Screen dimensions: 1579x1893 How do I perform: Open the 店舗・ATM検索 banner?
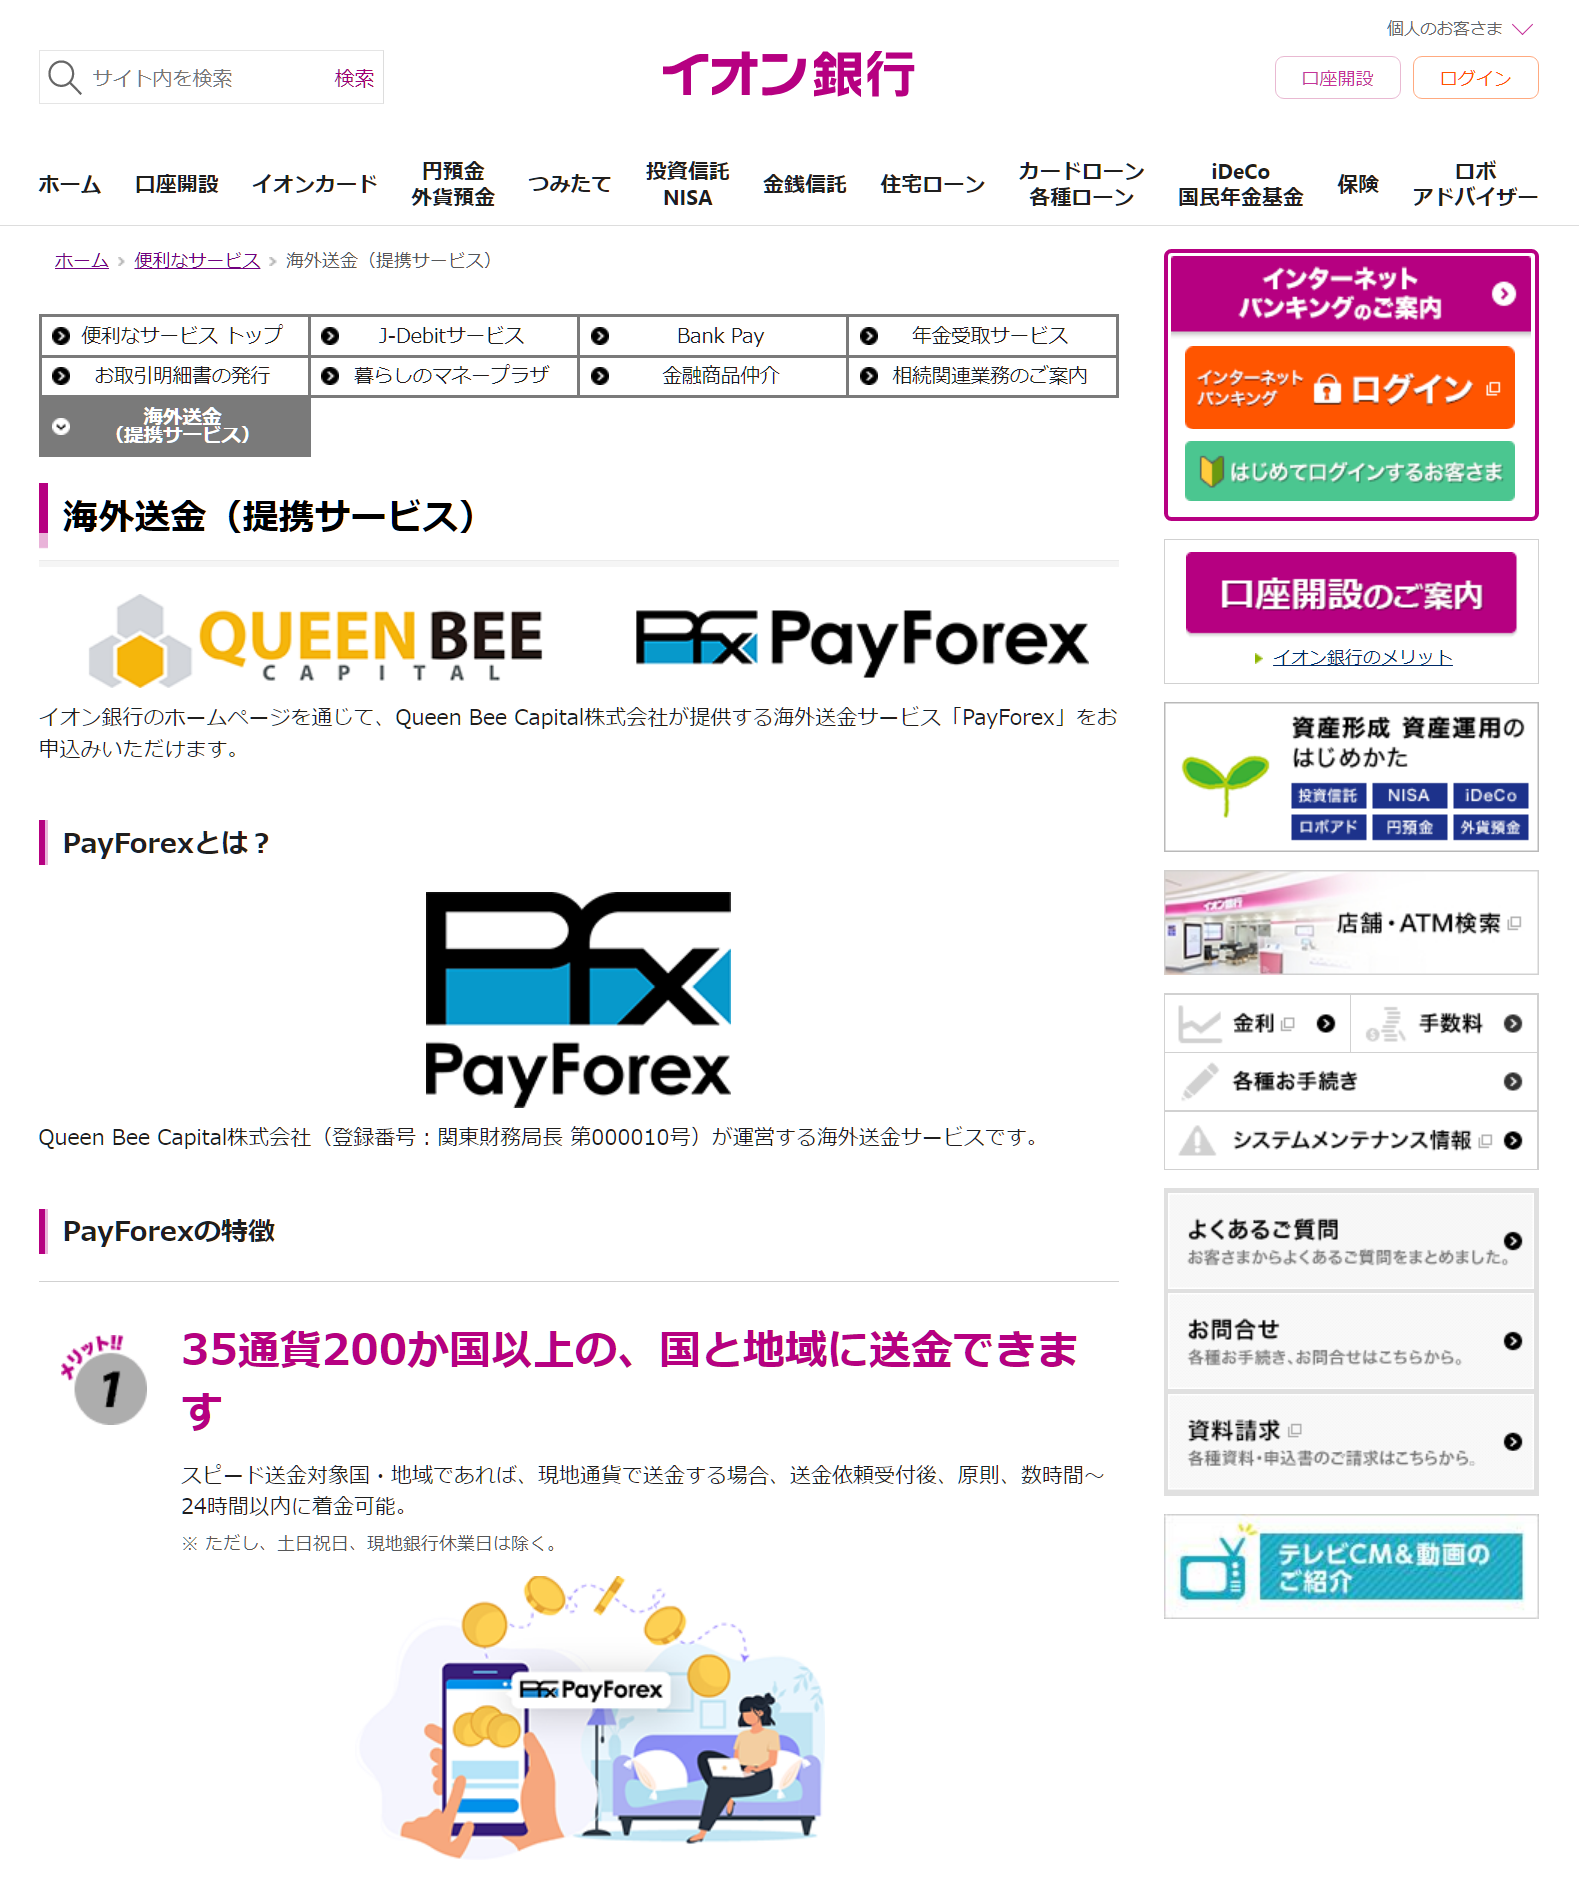(1351, 922)
